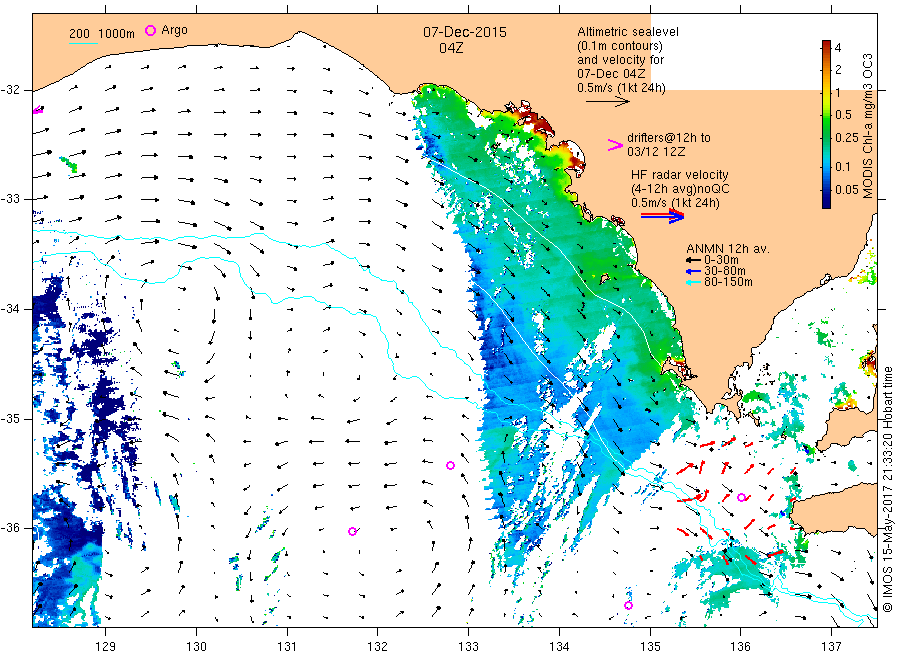Click the IMOS copyright timestamp text

(888, 489)
